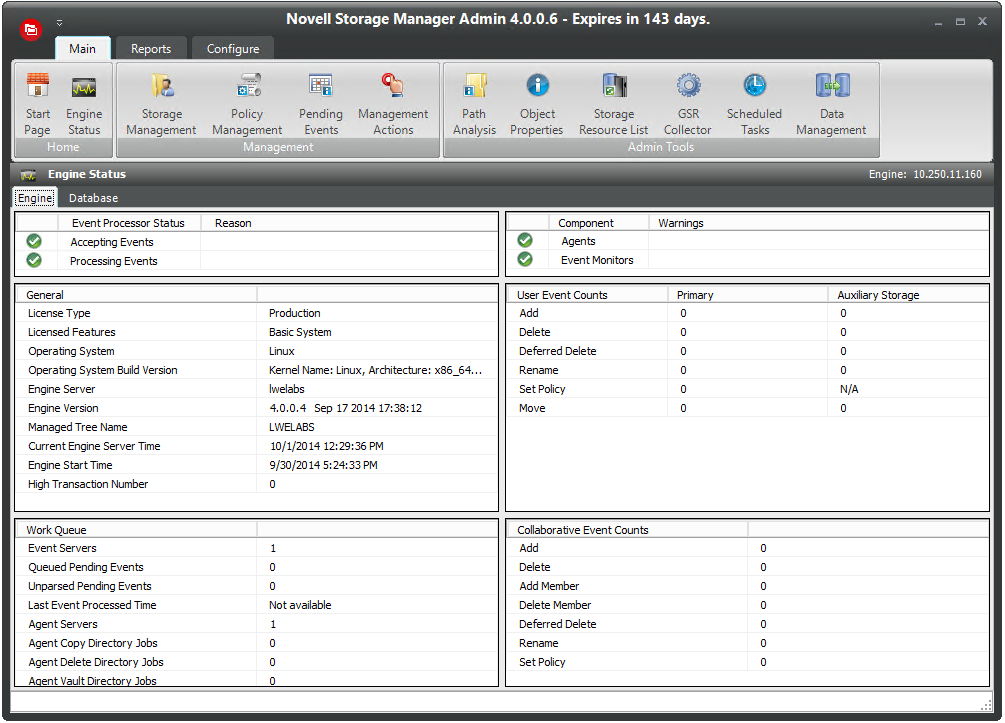
Task: Select the Database tab
Action: (x=93, y=198)
